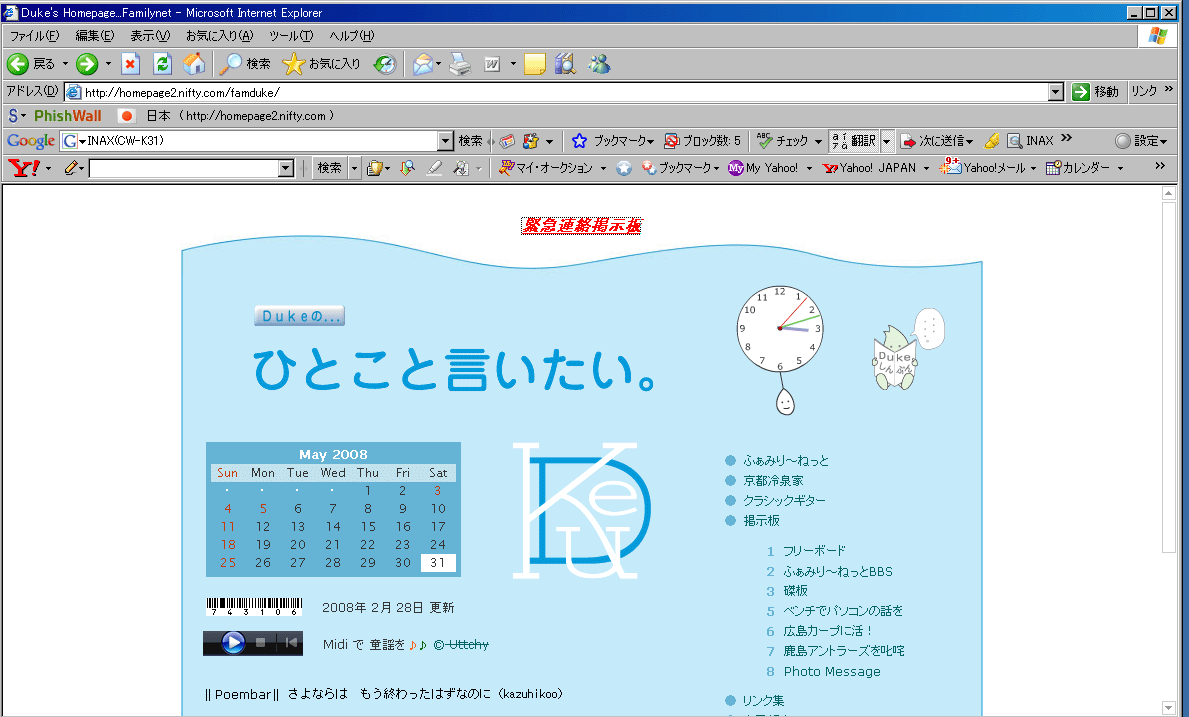Open the 編集(E) menu
Image resolution: width=1189 pixels, height=717 pixels.
pyautogui.click(x=94, y=36)
